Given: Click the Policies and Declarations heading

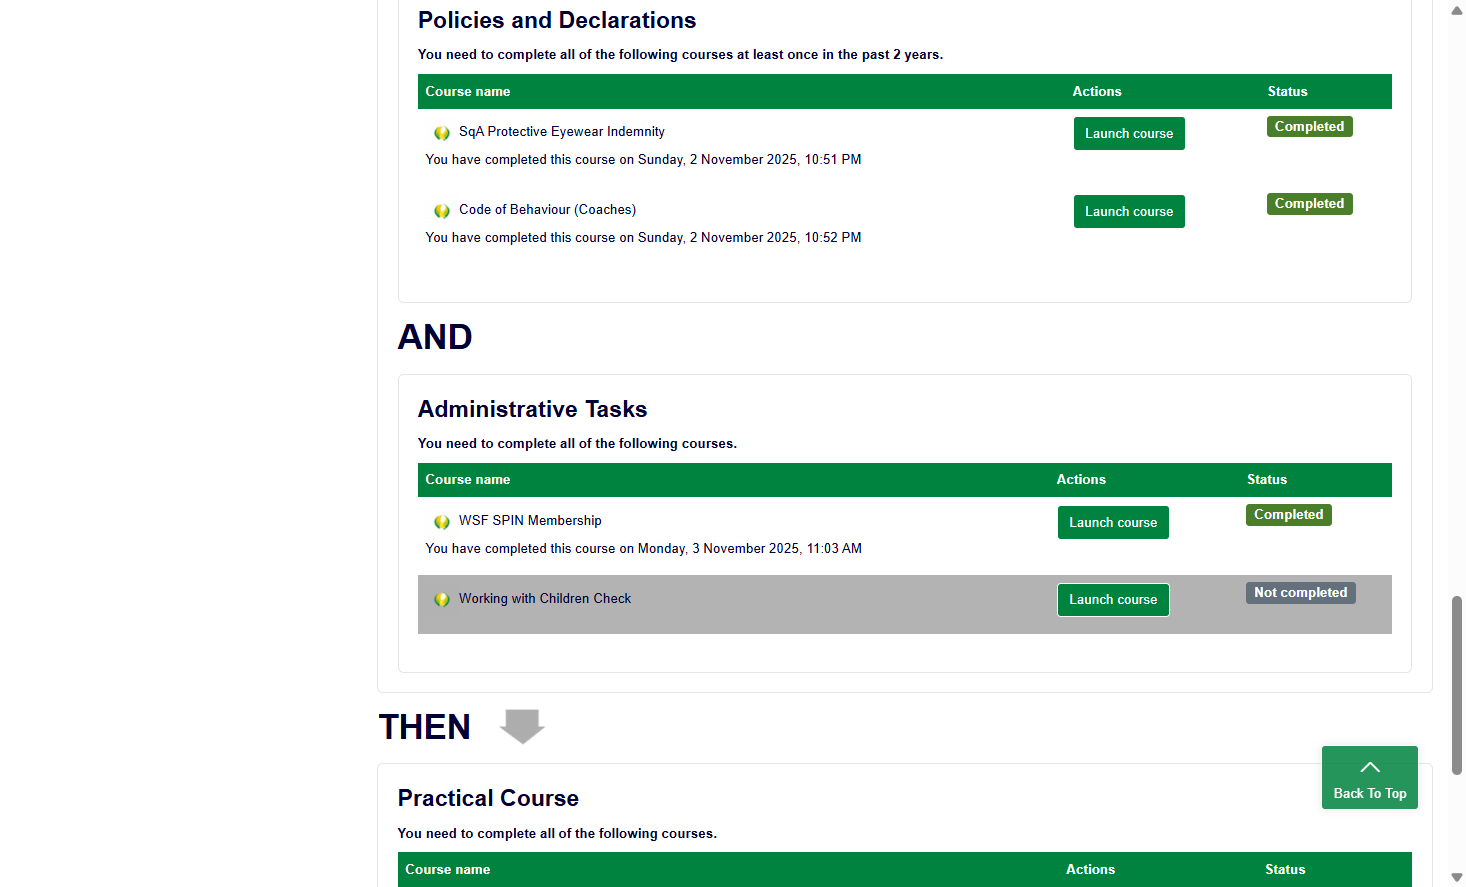Looking at the screenshot, I should pyautogui.click(x=557, y=20).
